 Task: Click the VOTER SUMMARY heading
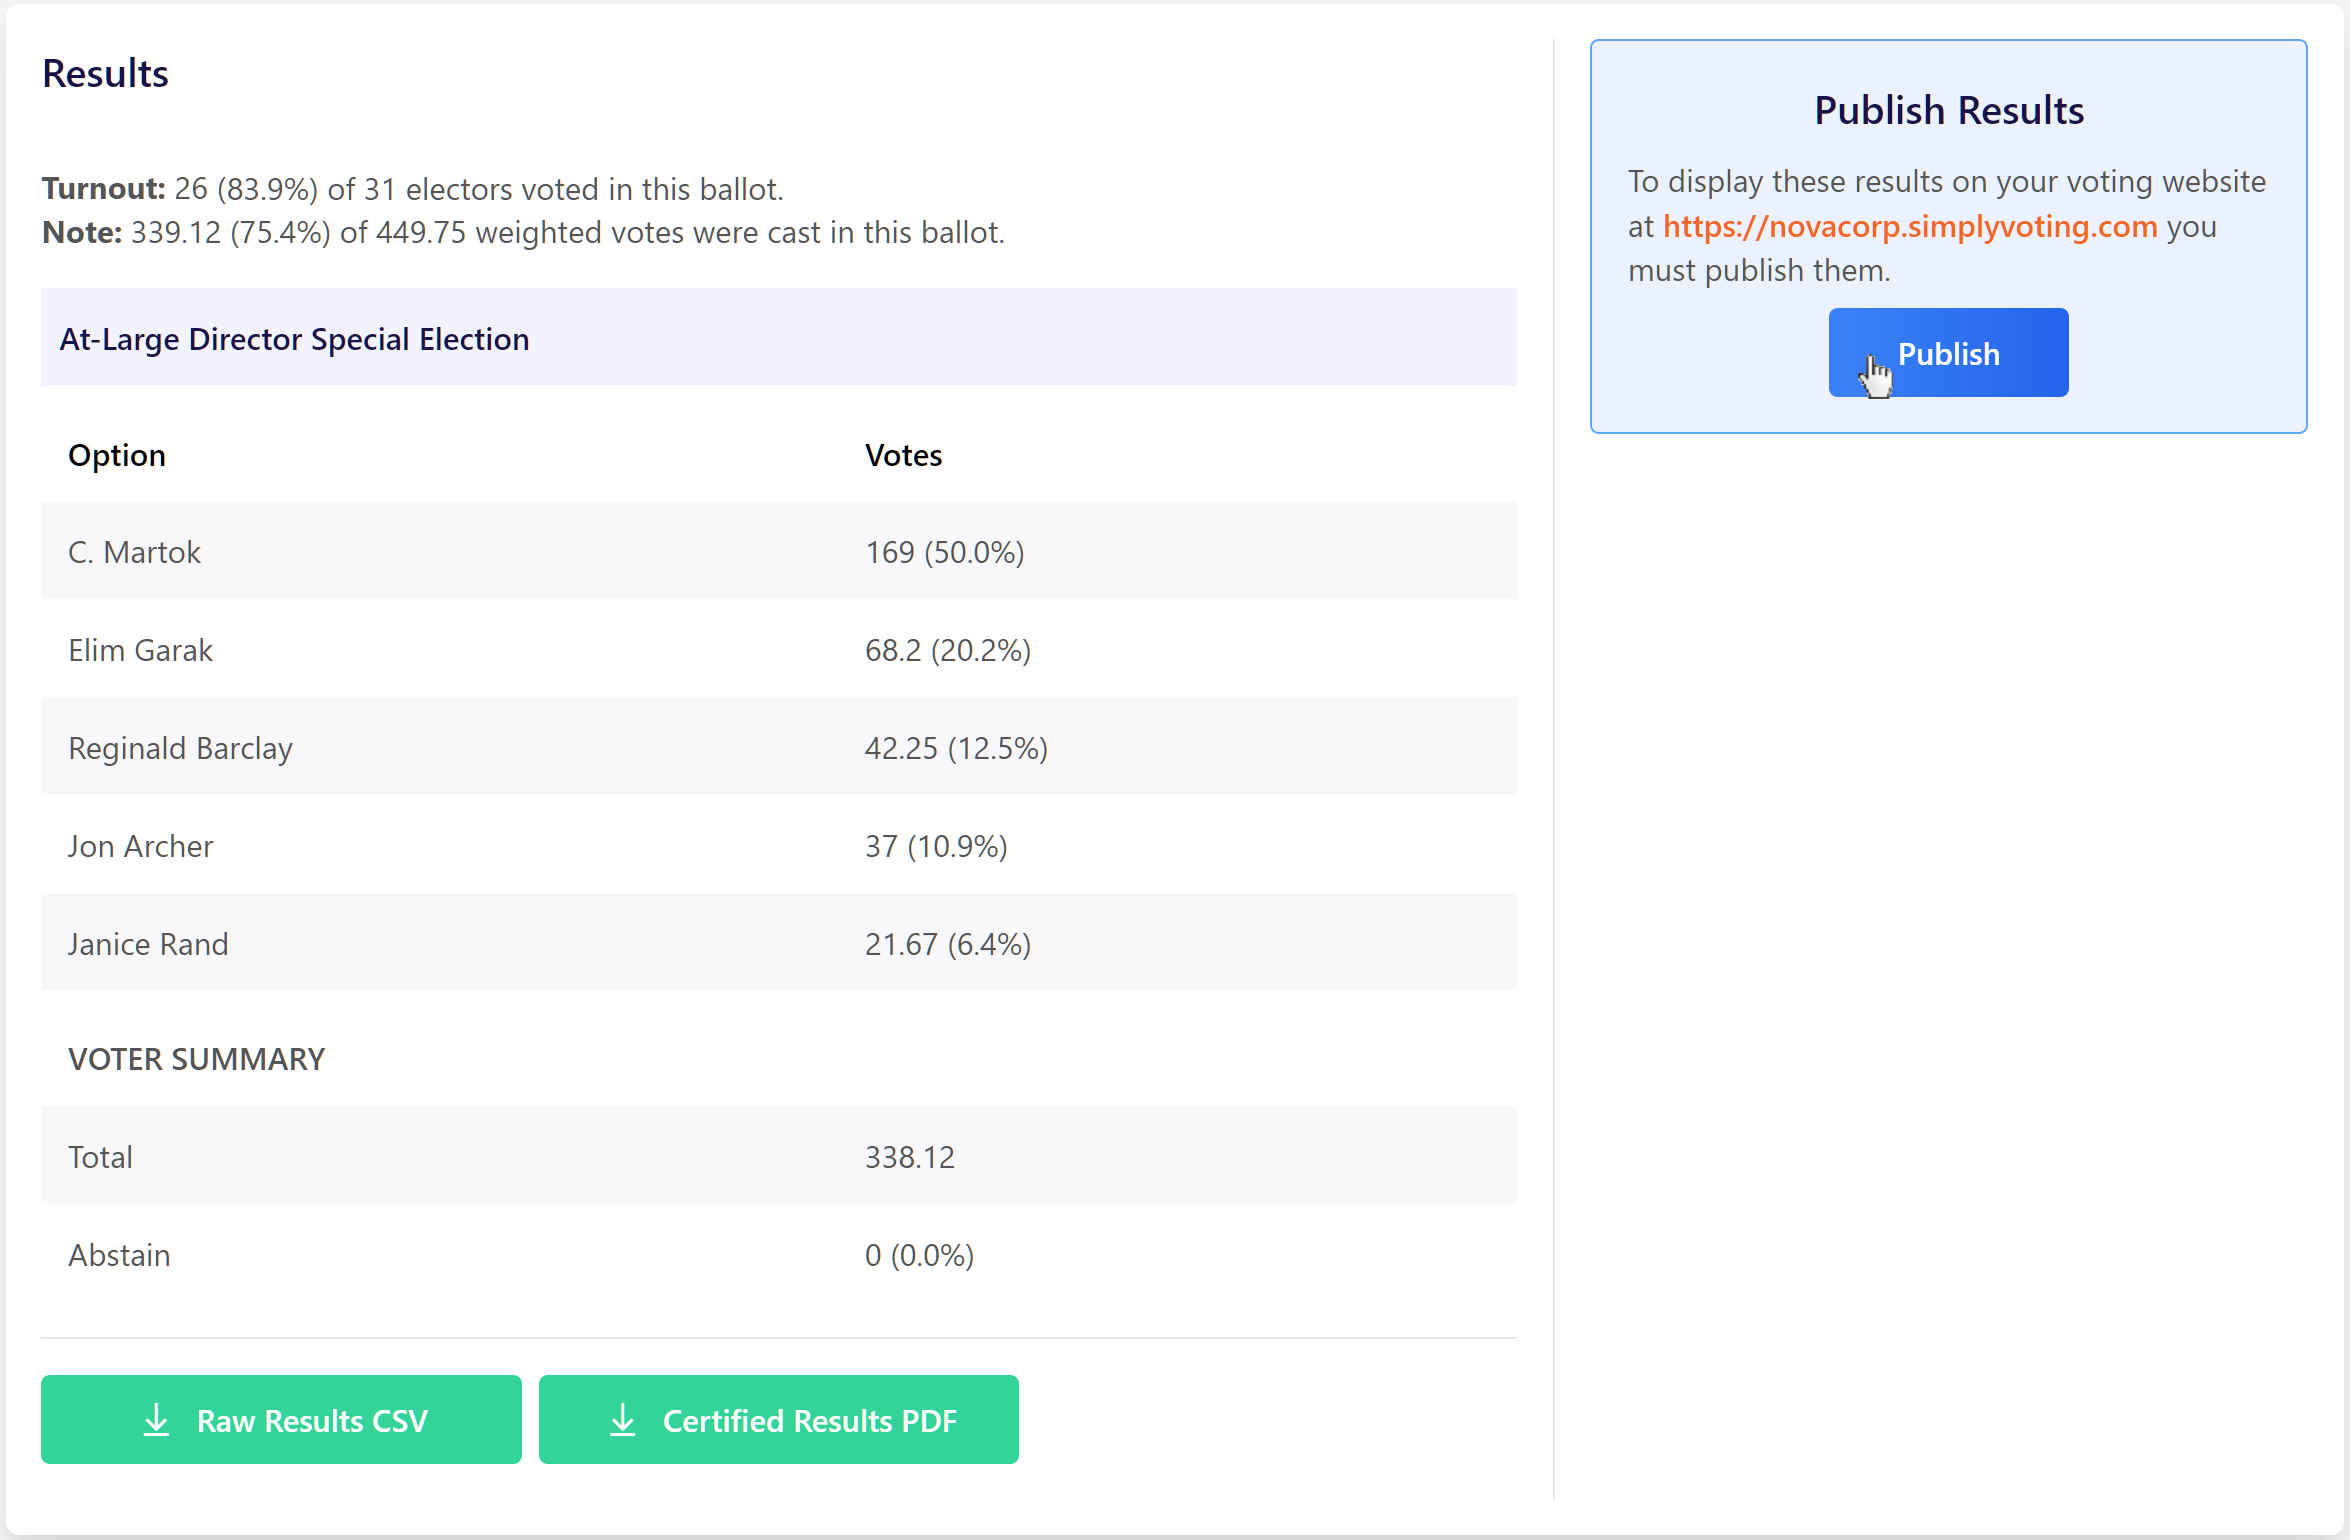(x=196, y=1059)
